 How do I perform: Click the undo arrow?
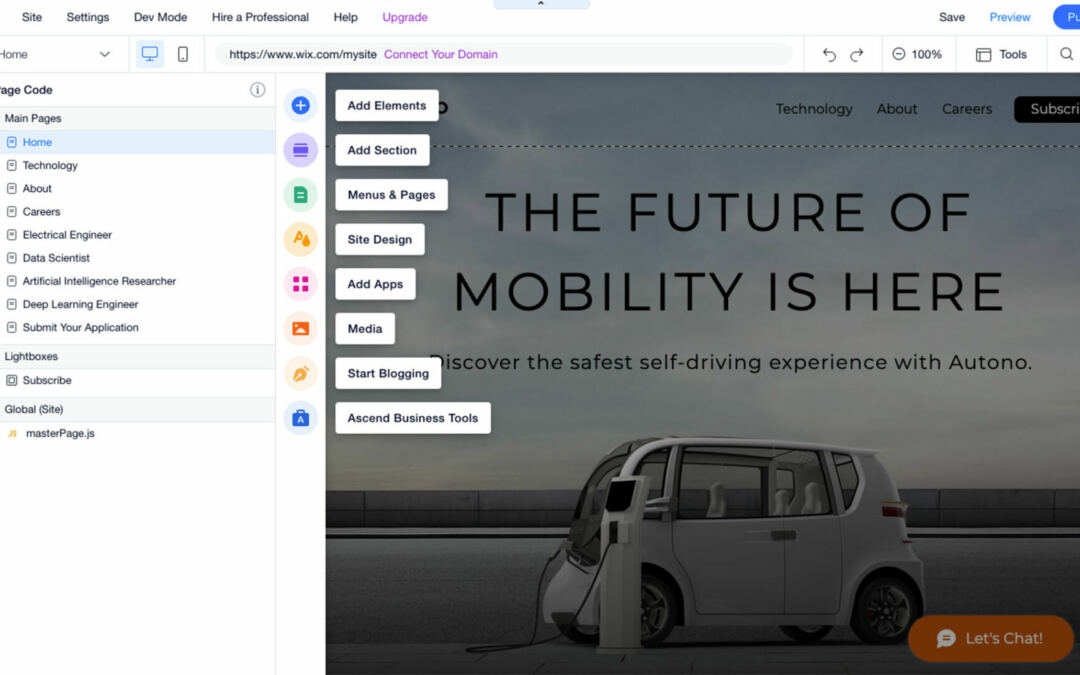tap(829, 55)
